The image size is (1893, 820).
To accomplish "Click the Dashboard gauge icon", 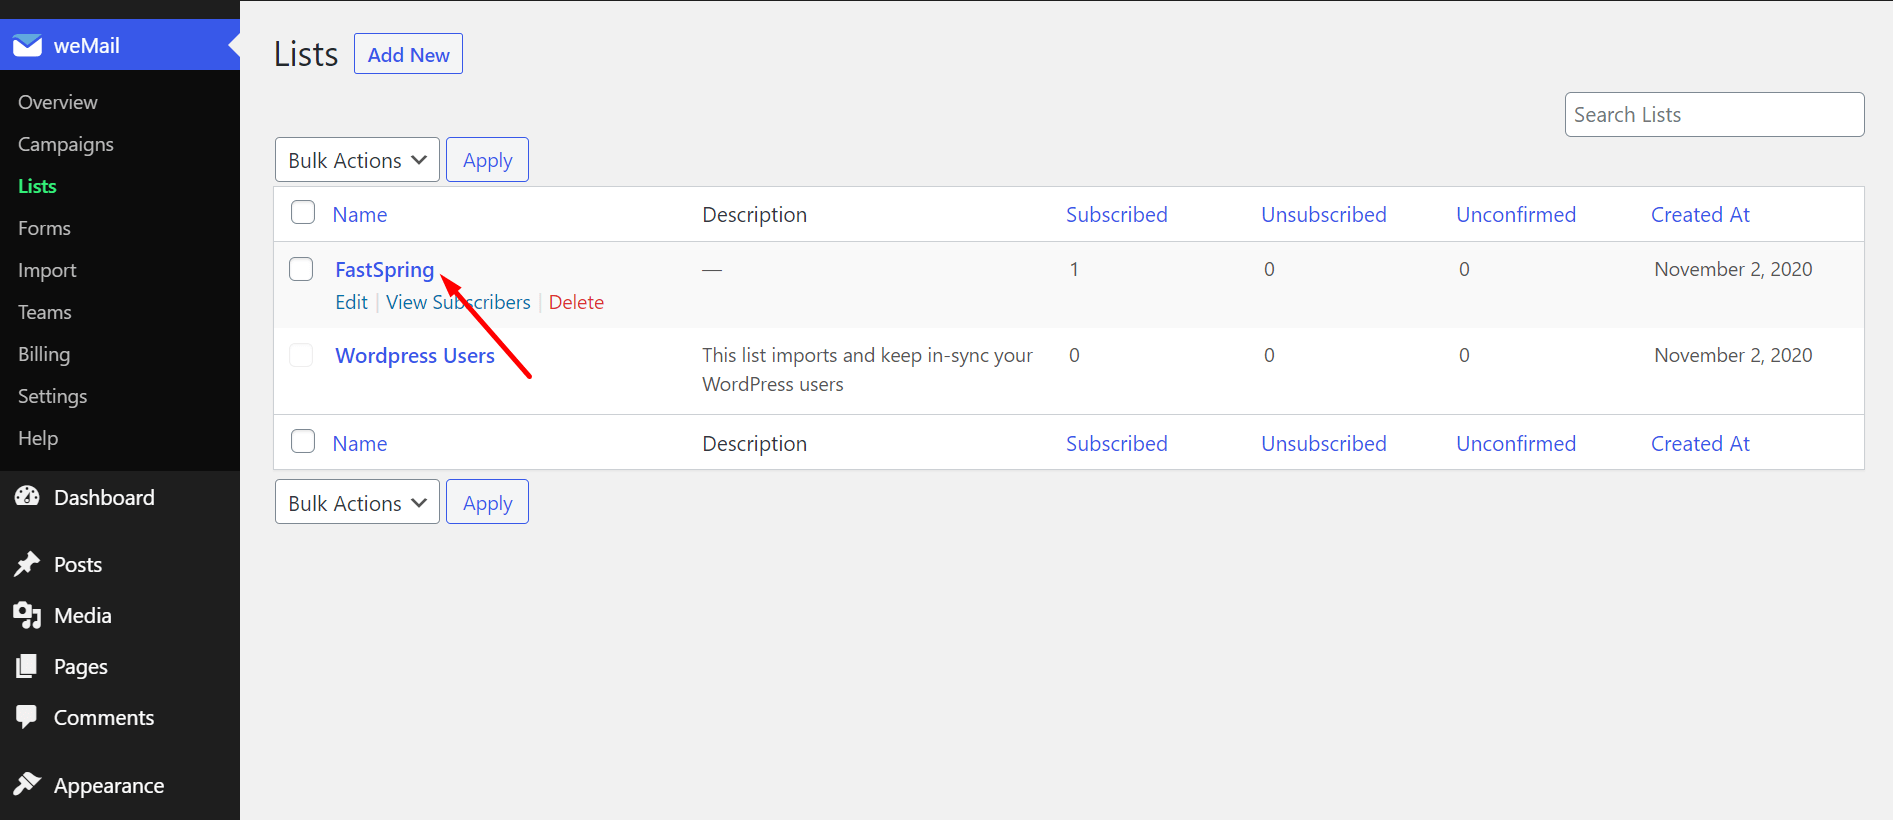I will pos(27,497).
